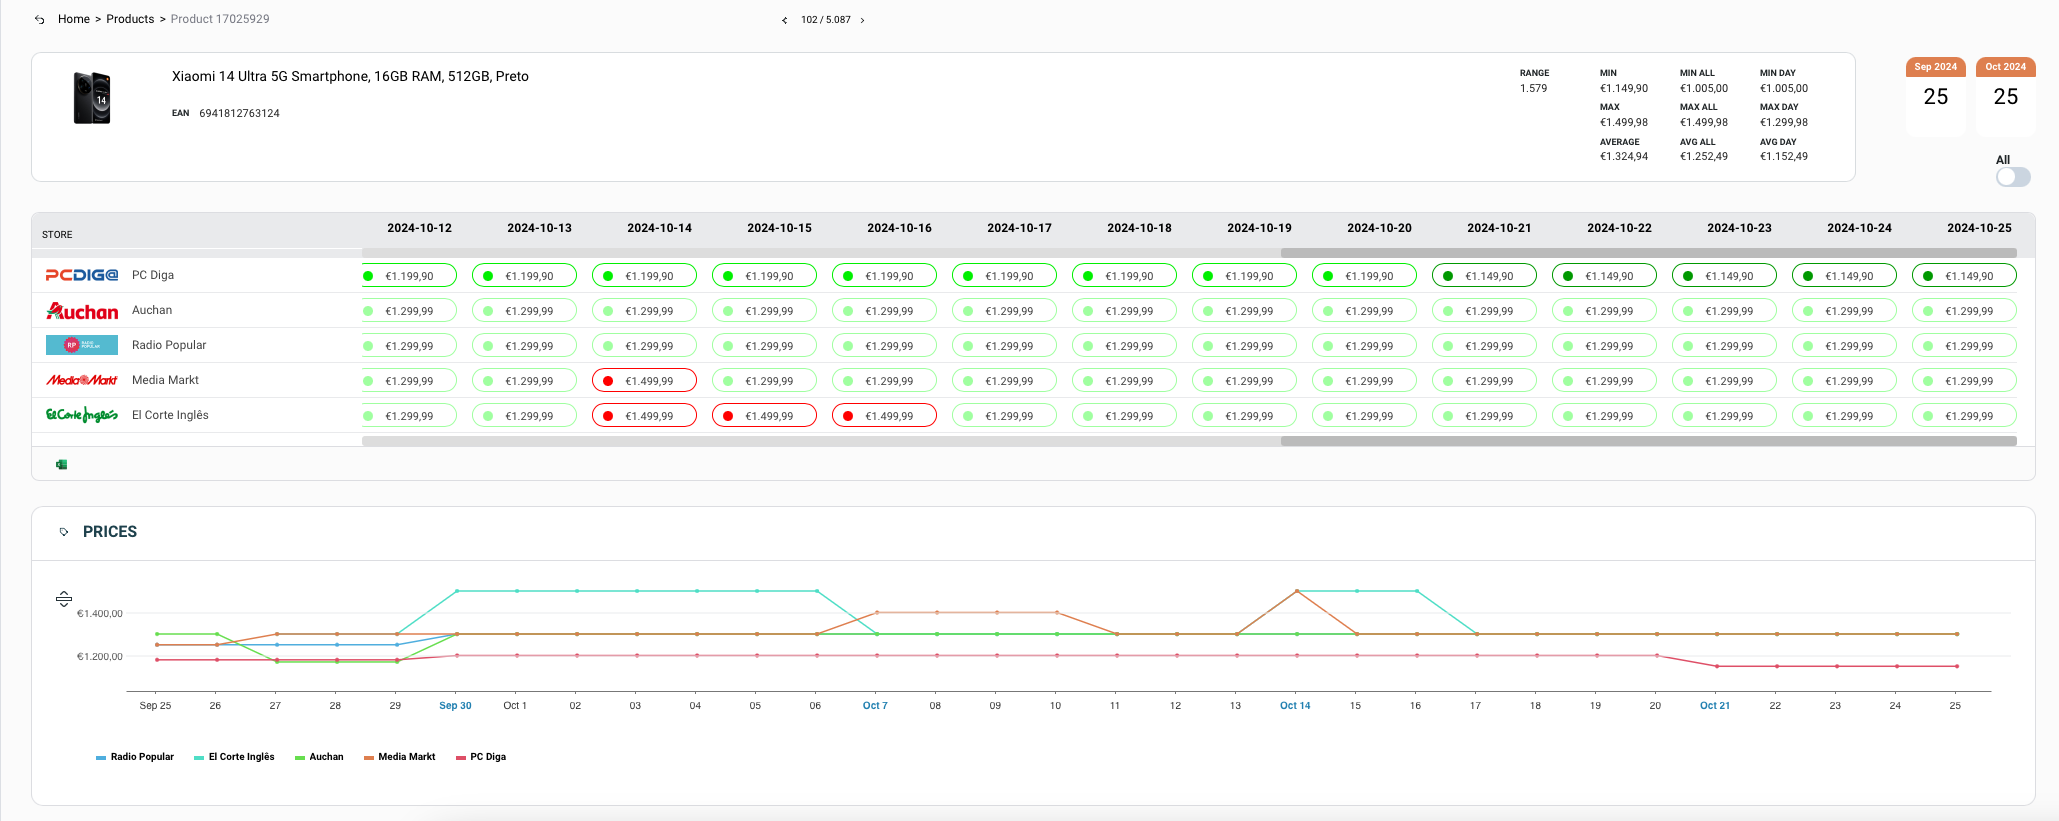Click El Corte Inglês red price on 2024-10-16

pos(884,416)
